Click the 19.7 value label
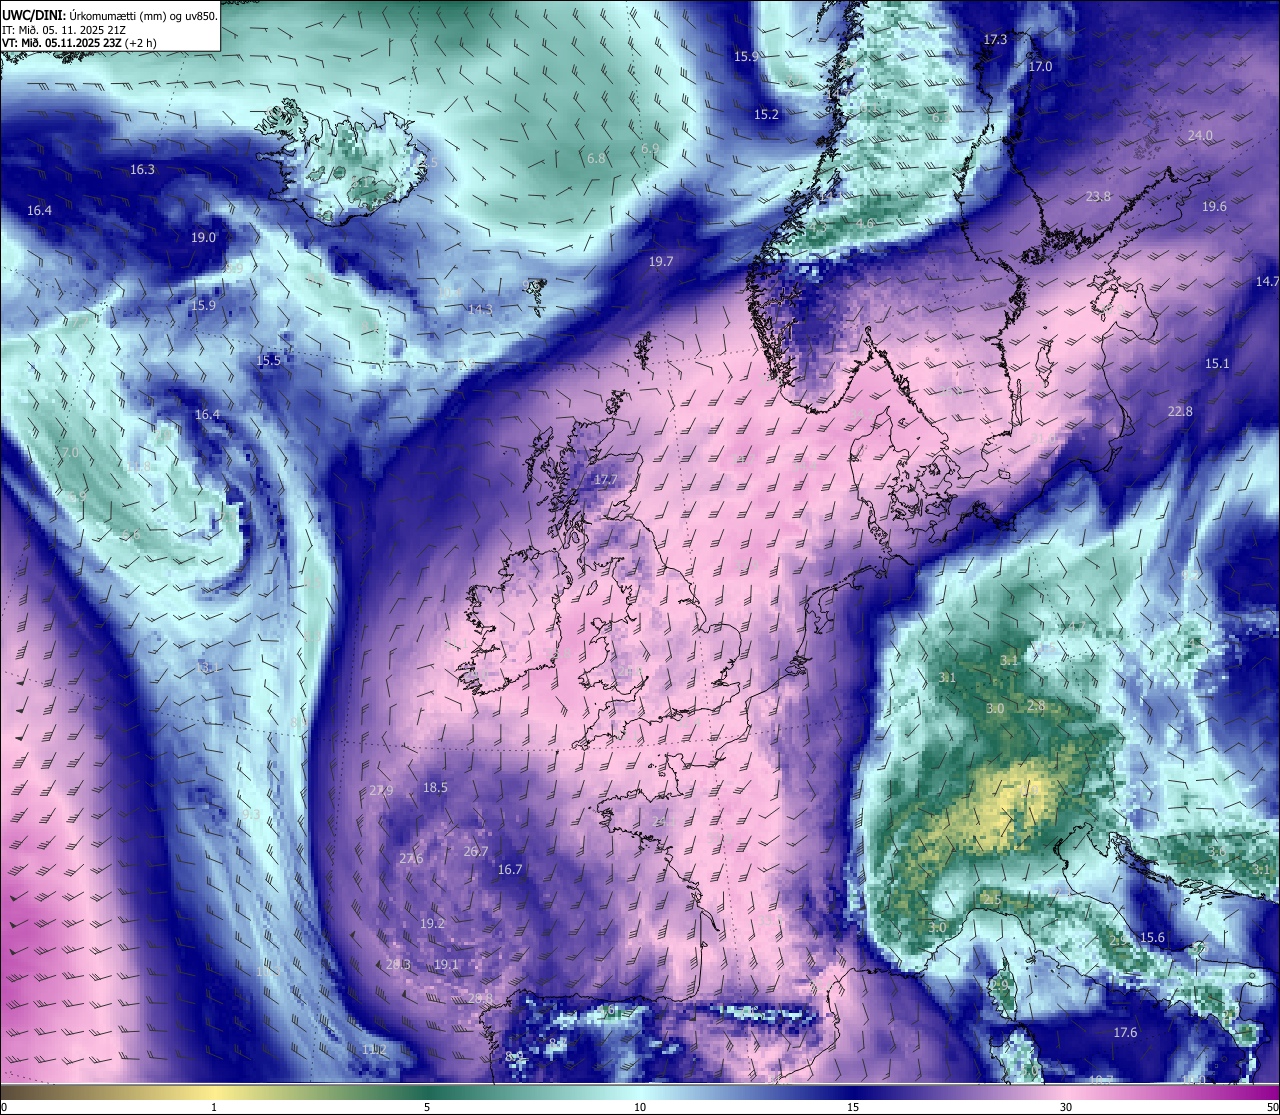1280x1115 pixels. tap(661, 262)
